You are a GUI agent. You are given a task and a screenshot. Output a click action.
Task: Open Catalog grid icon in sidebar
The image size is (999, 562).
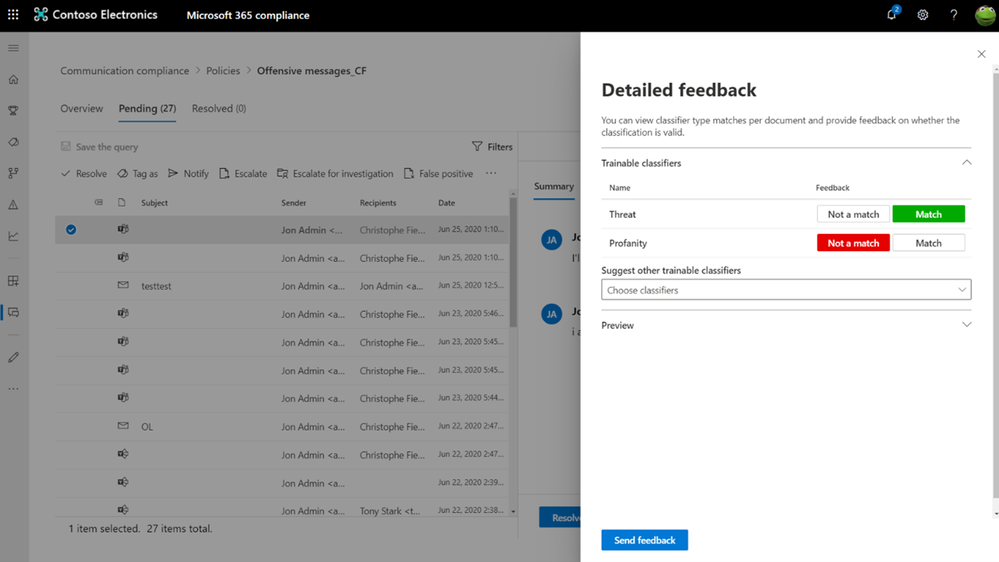click(x=13, y=281)
